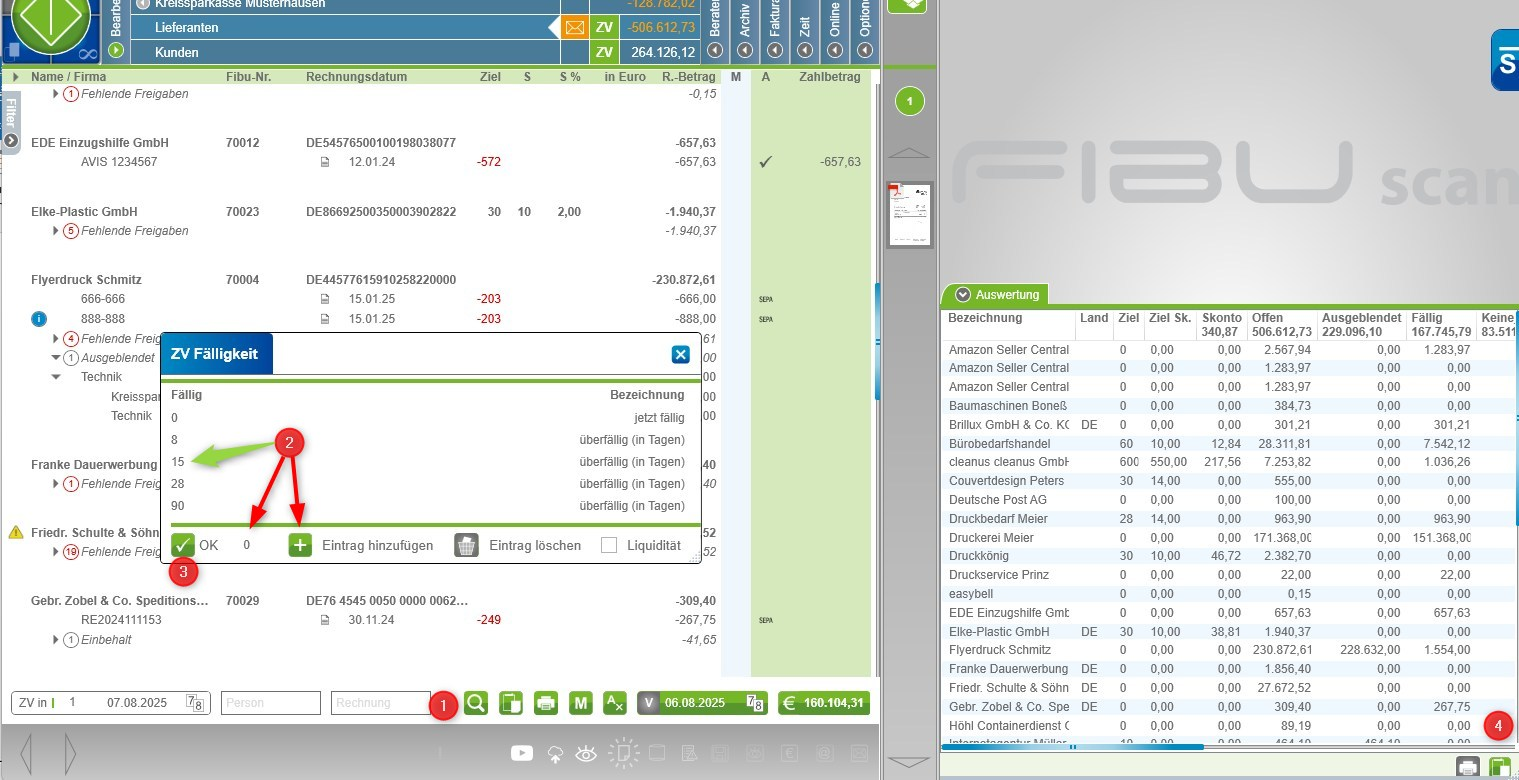Collapse the Auswertung panel tab
1519x780 pixels.
(963, 294)
